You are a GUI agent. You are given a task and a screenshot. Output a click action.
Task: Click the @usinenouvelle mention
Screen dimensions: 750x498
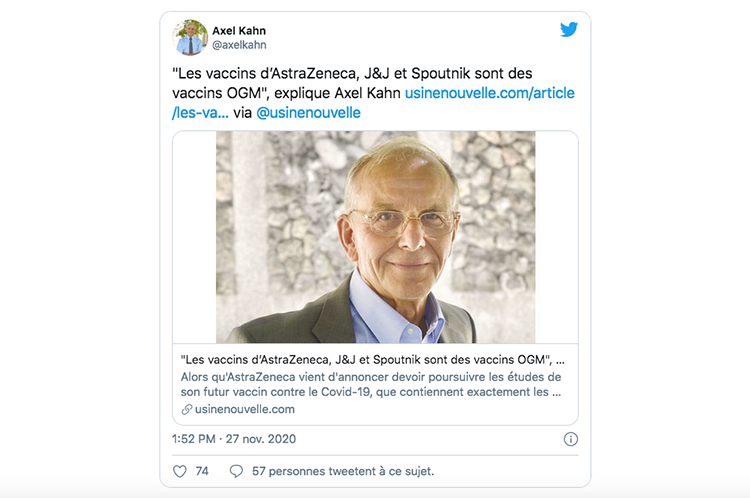[x=308, y=113]
